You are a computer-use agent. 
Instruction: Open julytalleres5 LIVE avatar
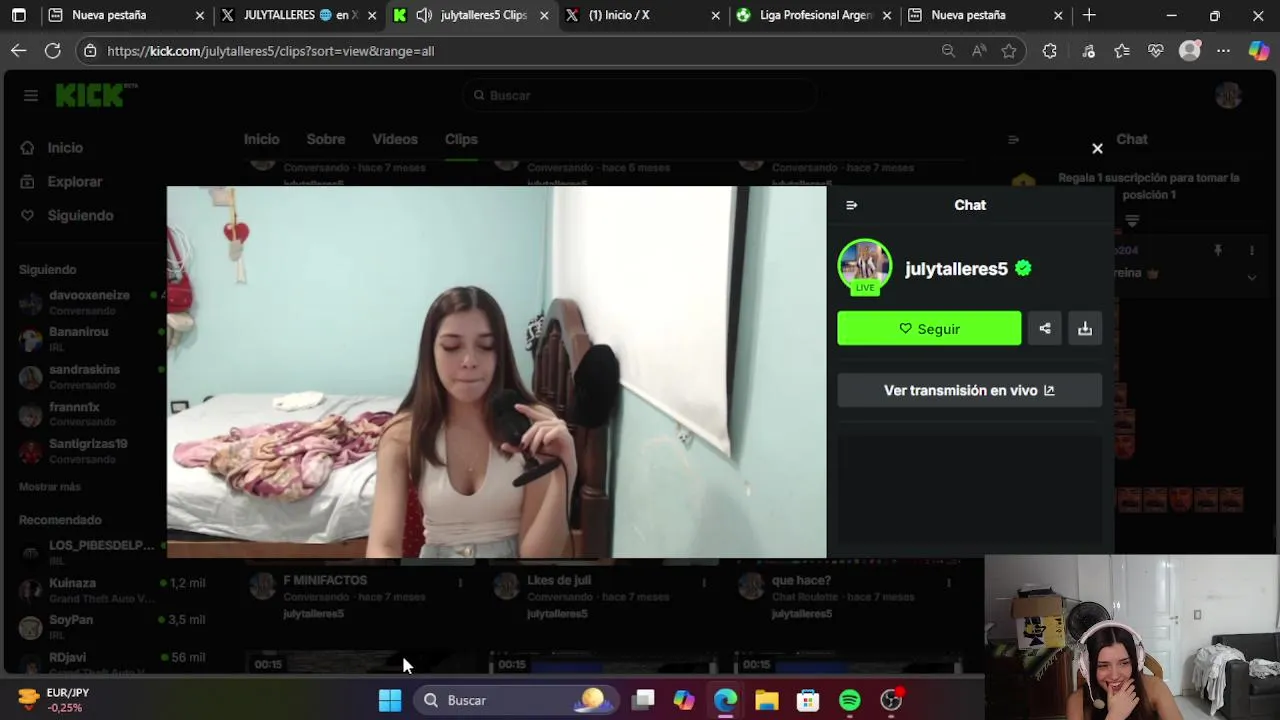865,267
